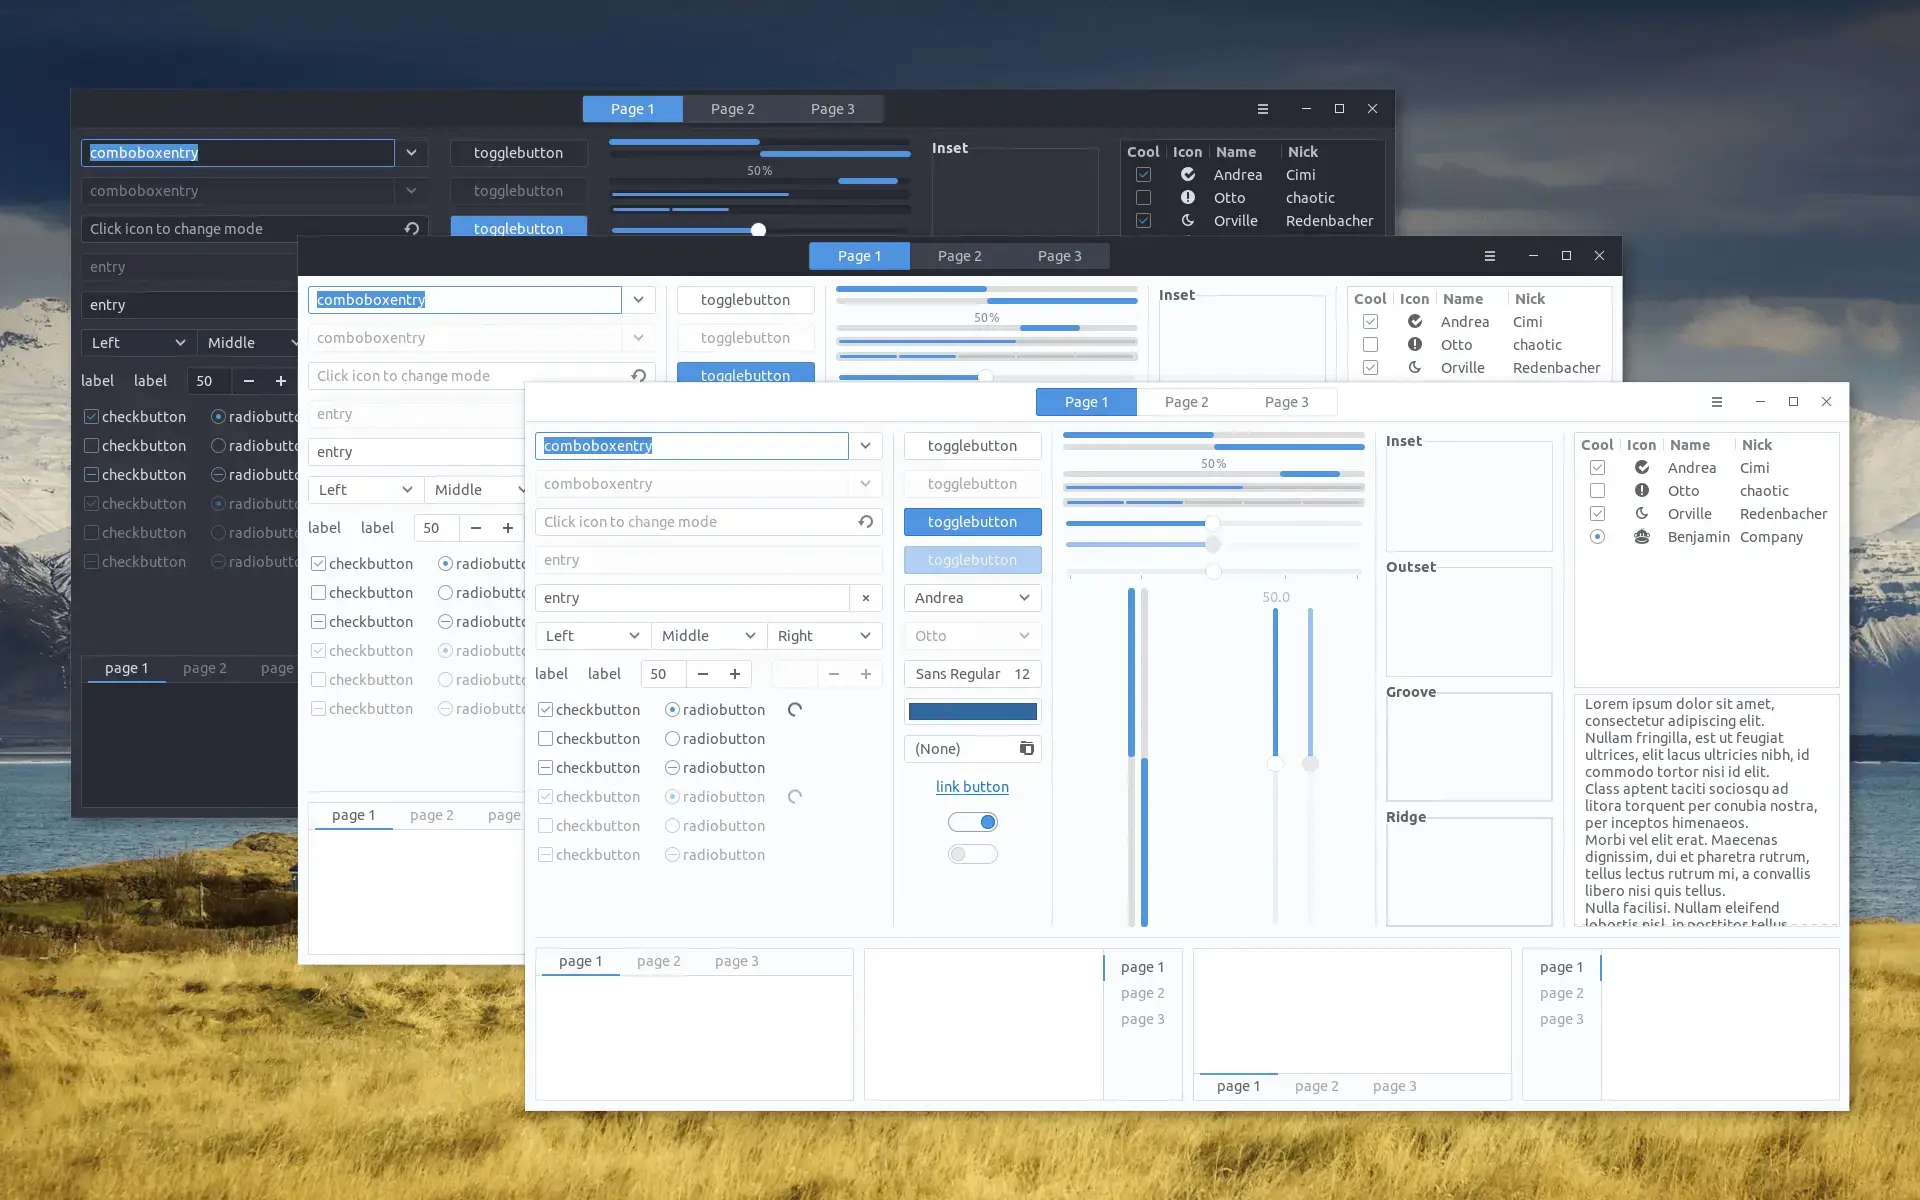This screenshot has width=1920, height=1200.
Task: Click minus stepper next to the value 50 in the front window
Action: click(703, 674)
